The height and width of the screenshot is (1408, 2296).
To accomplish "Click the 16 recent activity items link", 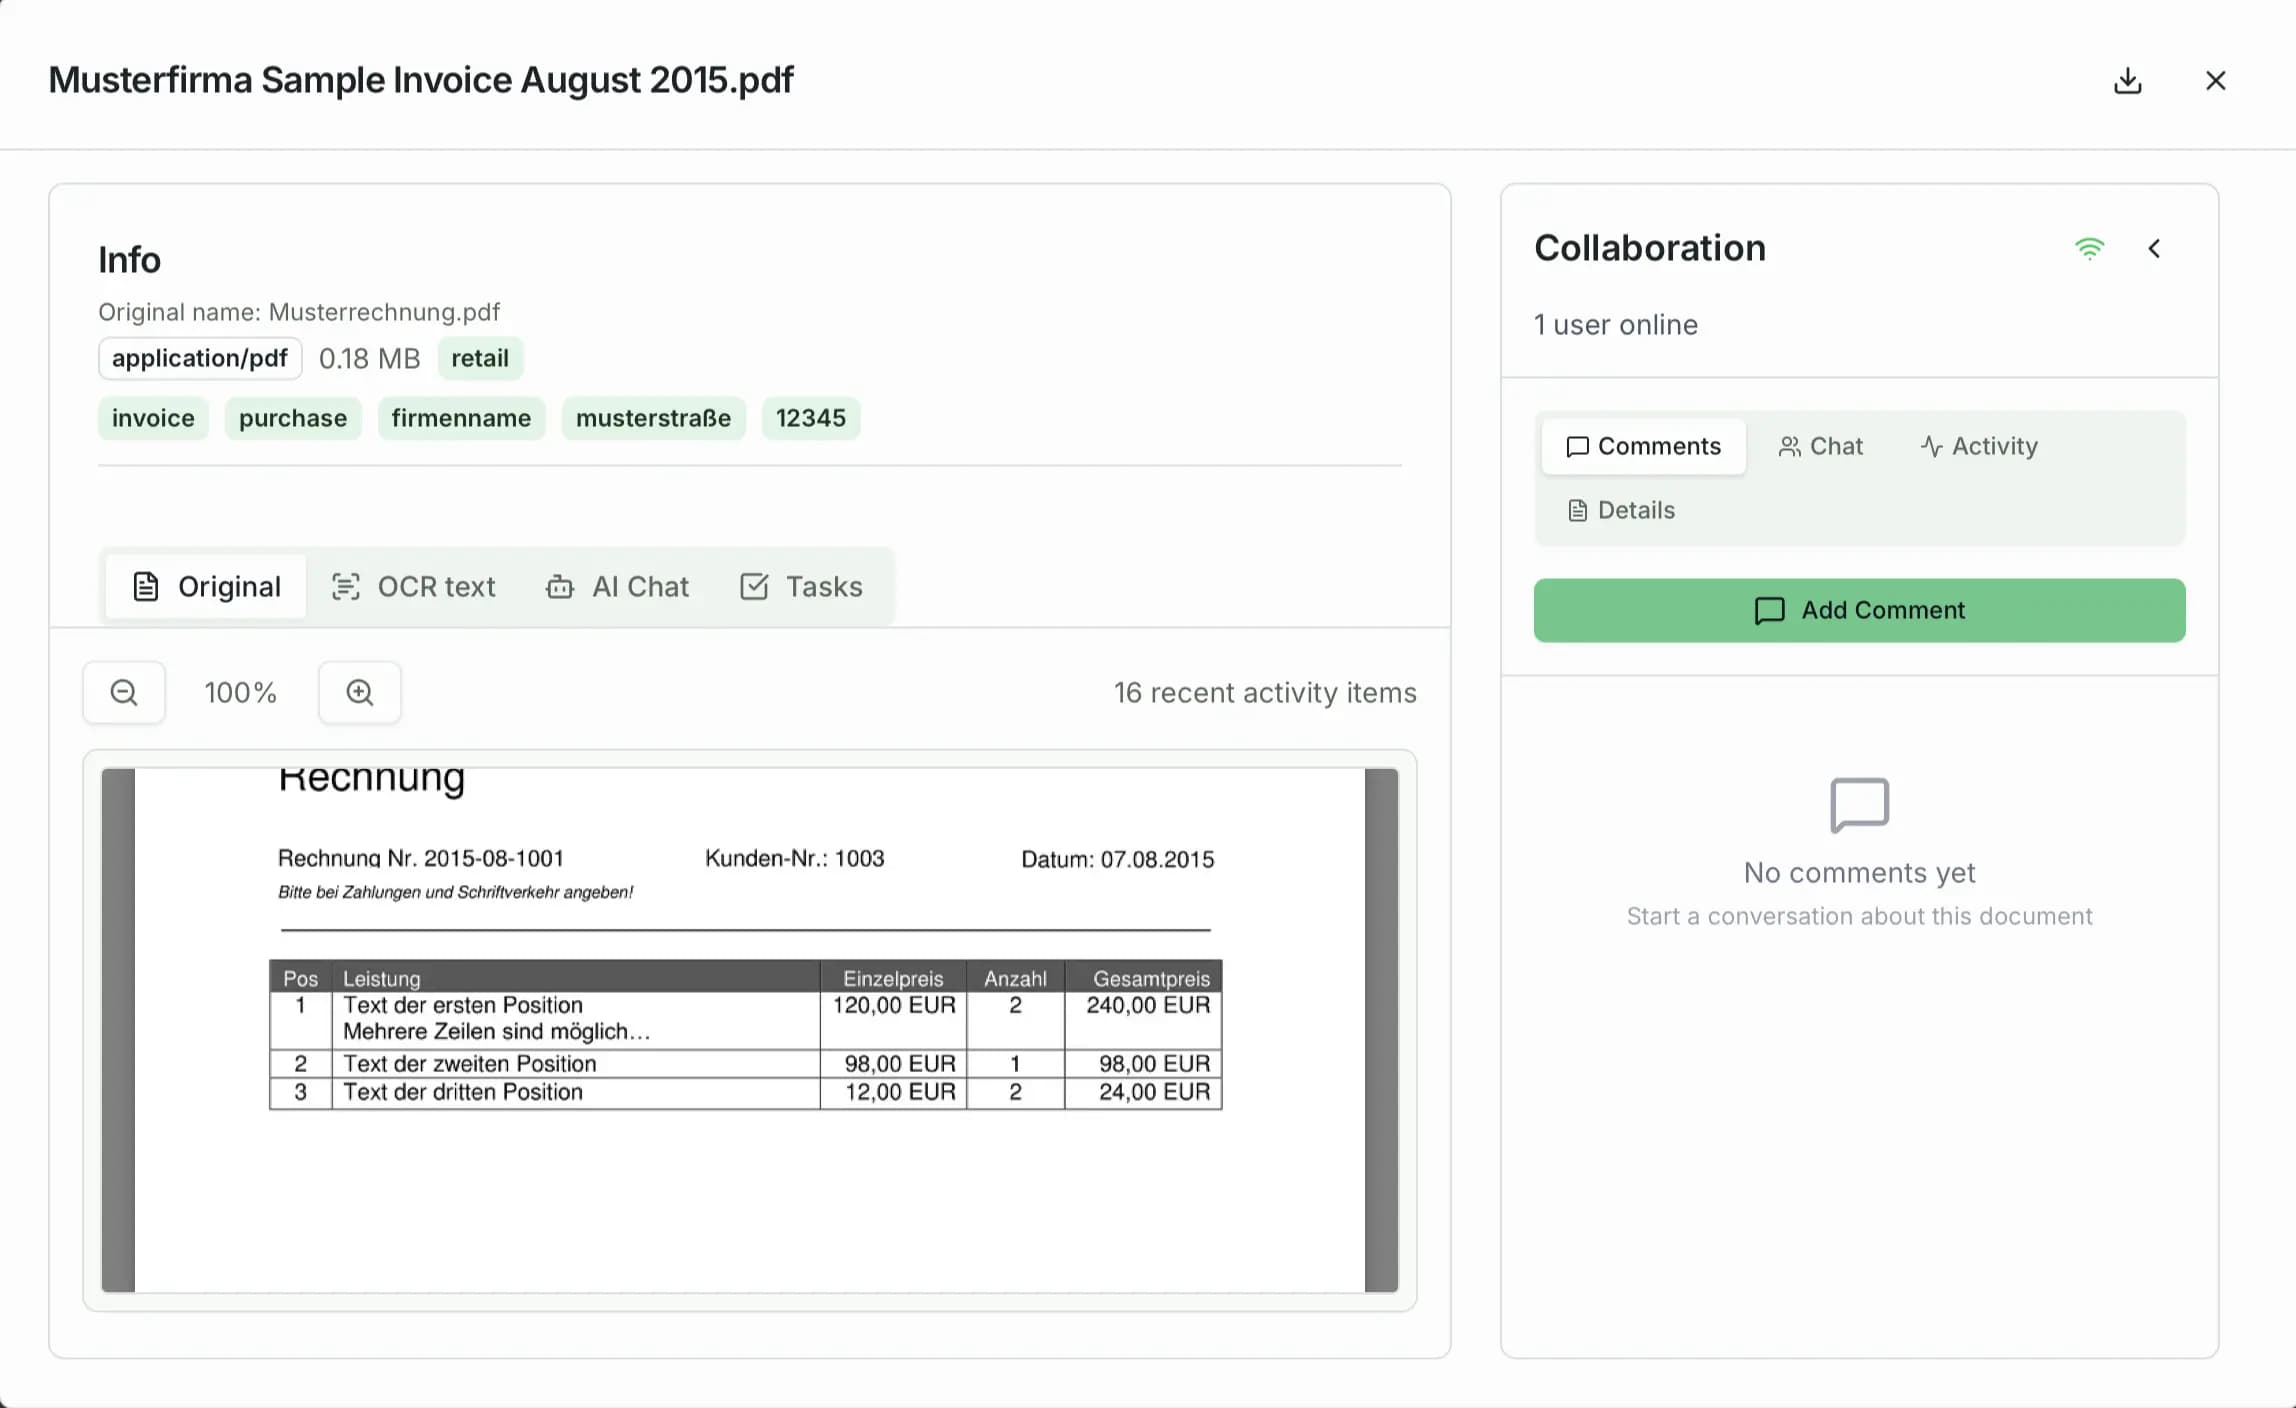I will coord(1264,692).
